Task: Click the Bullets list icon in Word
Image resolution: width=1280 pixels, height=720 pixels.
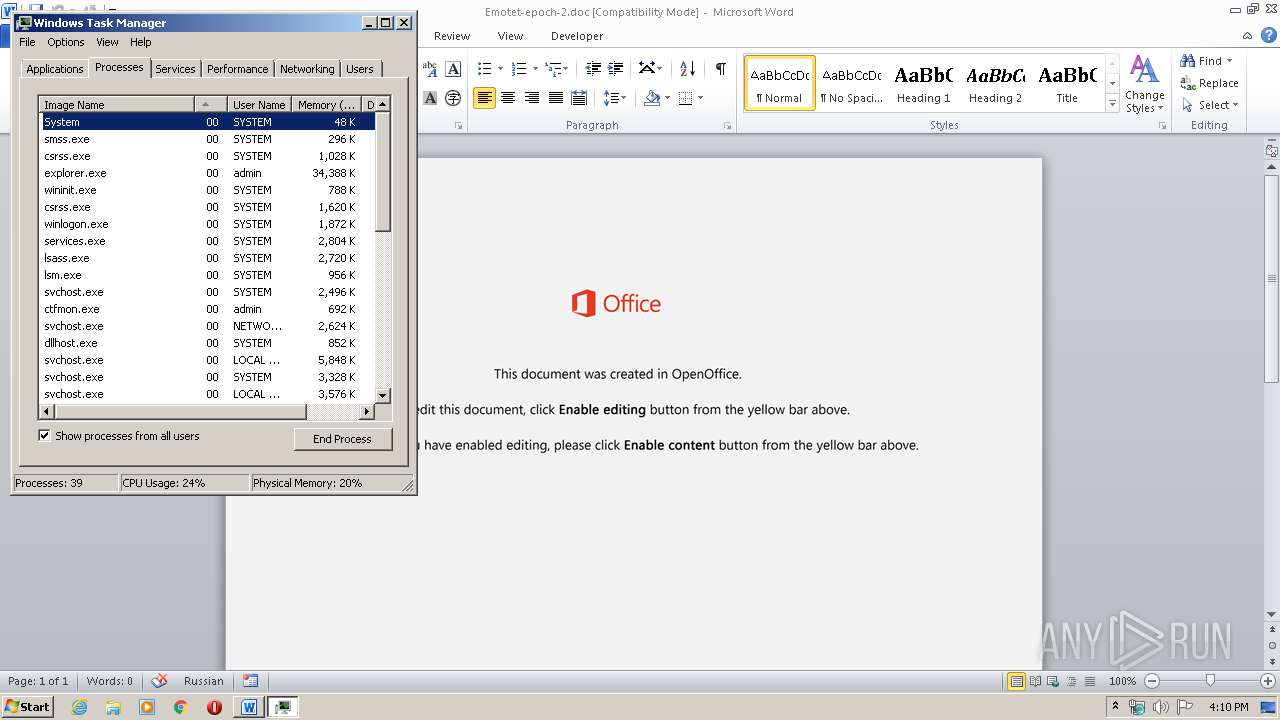Action: (485, 68)
